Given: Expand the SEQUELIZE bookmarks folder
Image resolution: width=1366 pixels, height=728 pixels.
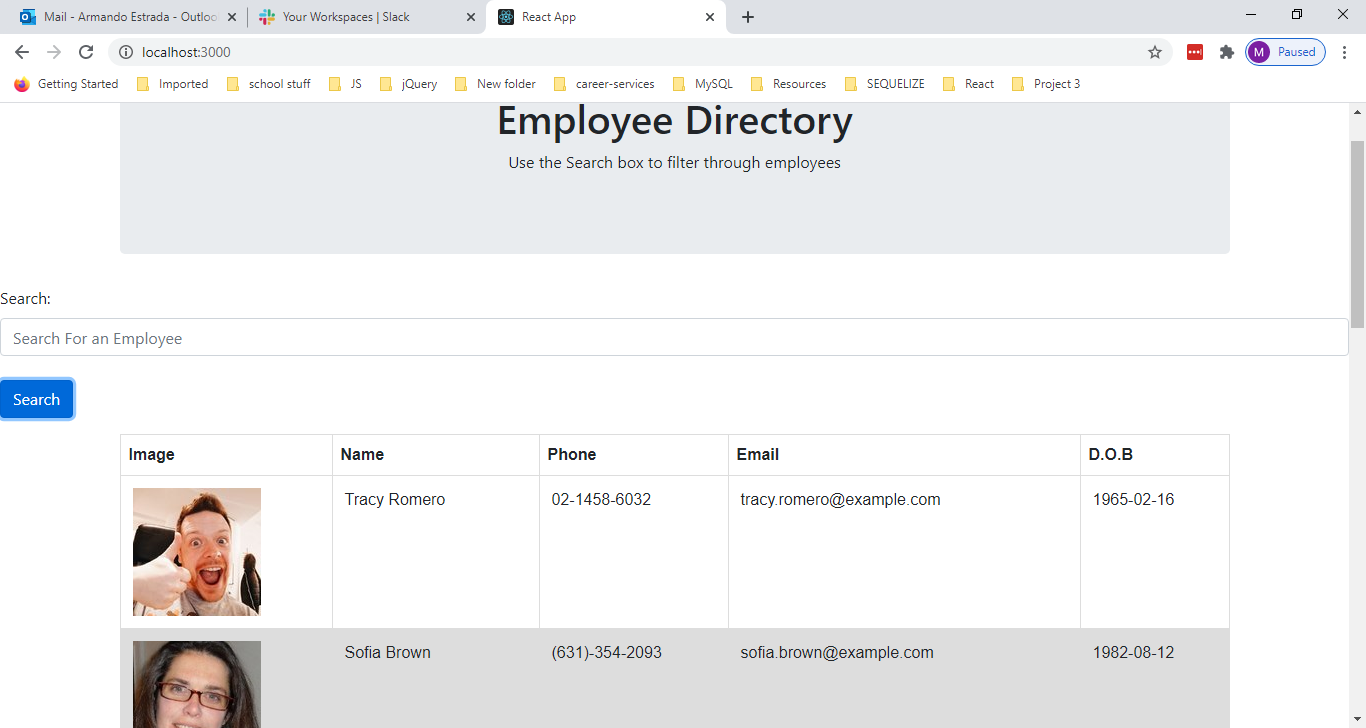Looking at the screenshot, I should pos(884,84).
